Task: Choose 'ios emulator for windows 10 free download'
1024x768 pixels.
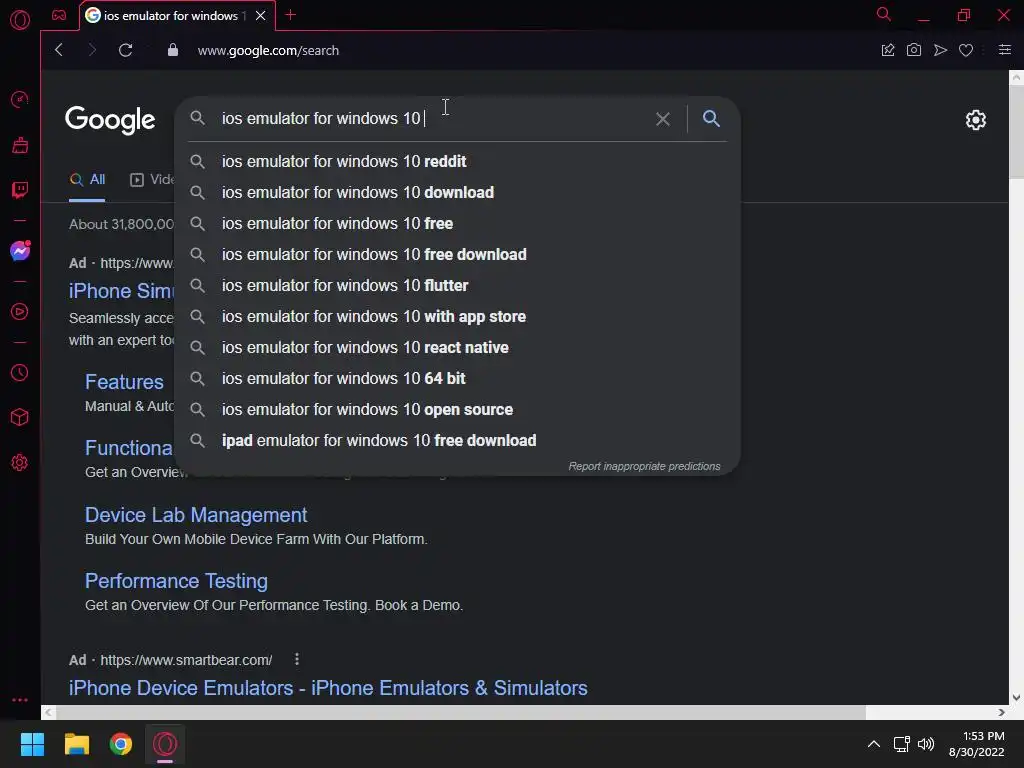Action: (457, 255)
